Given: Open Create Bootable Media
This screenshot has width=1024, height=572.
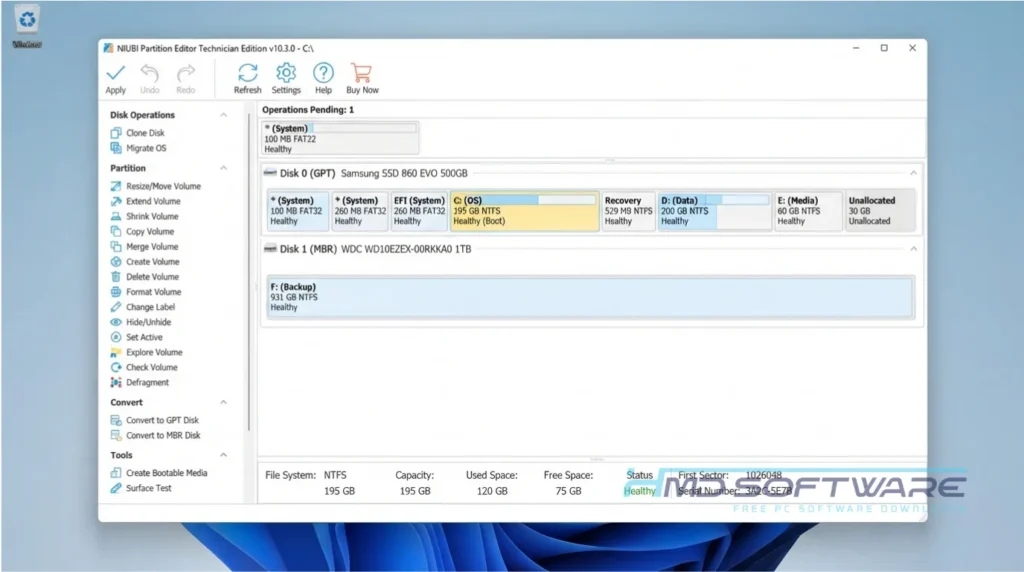Looking at the screenshot, I should click(x=159, y=473).
